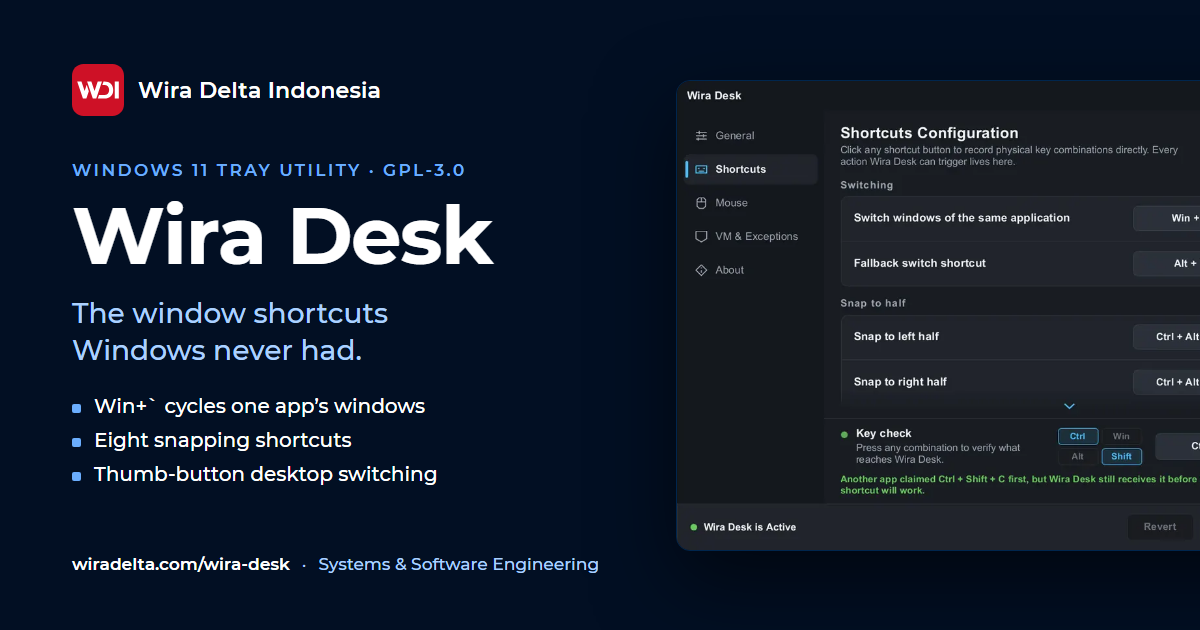Click the Revert button
Screen dimensions: 1200x630
(1160, 527)
